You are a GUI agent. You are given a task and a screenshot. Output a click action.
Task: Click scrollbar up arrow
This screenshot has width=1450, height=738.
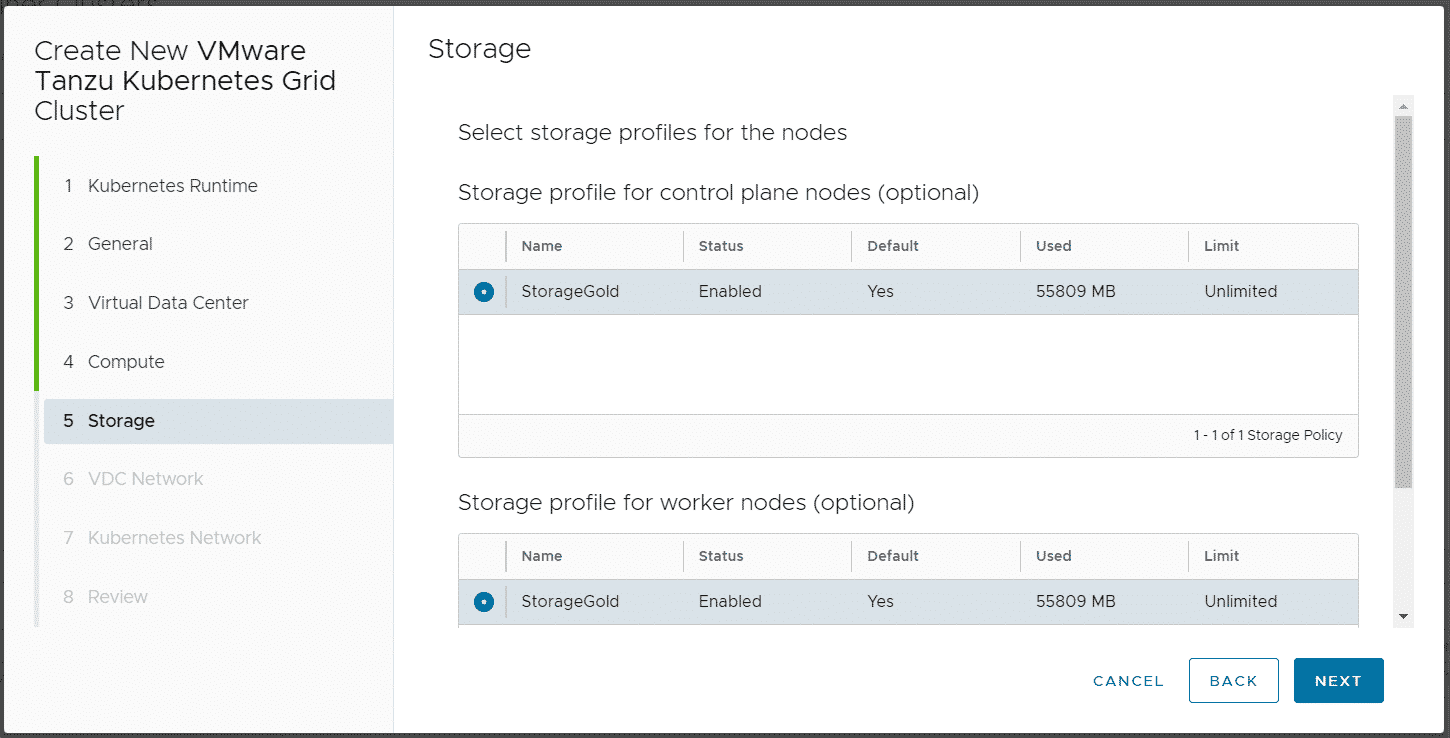click(x=1403, y=106)
